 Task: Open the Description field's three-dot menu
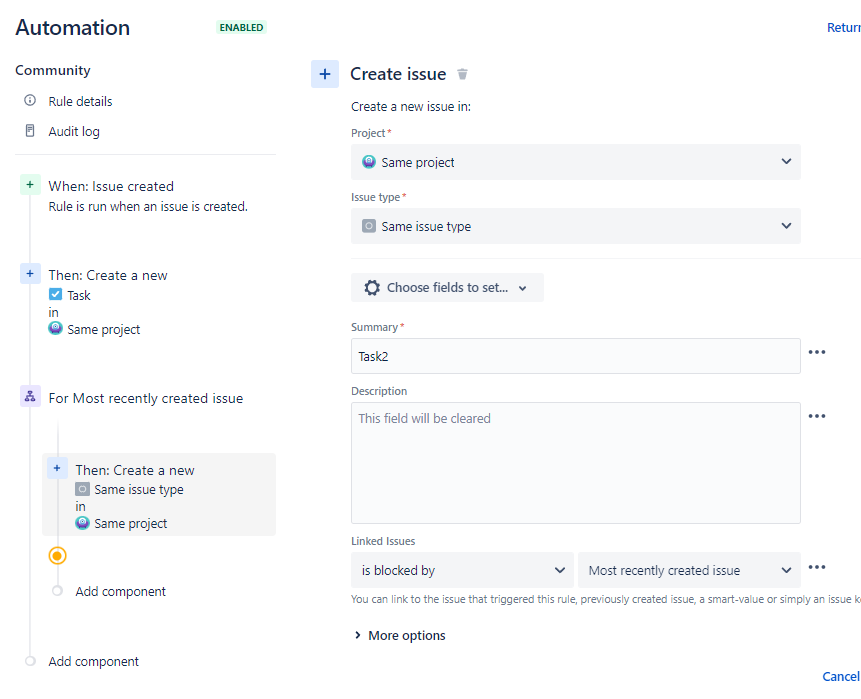click(x=817, y=416)
